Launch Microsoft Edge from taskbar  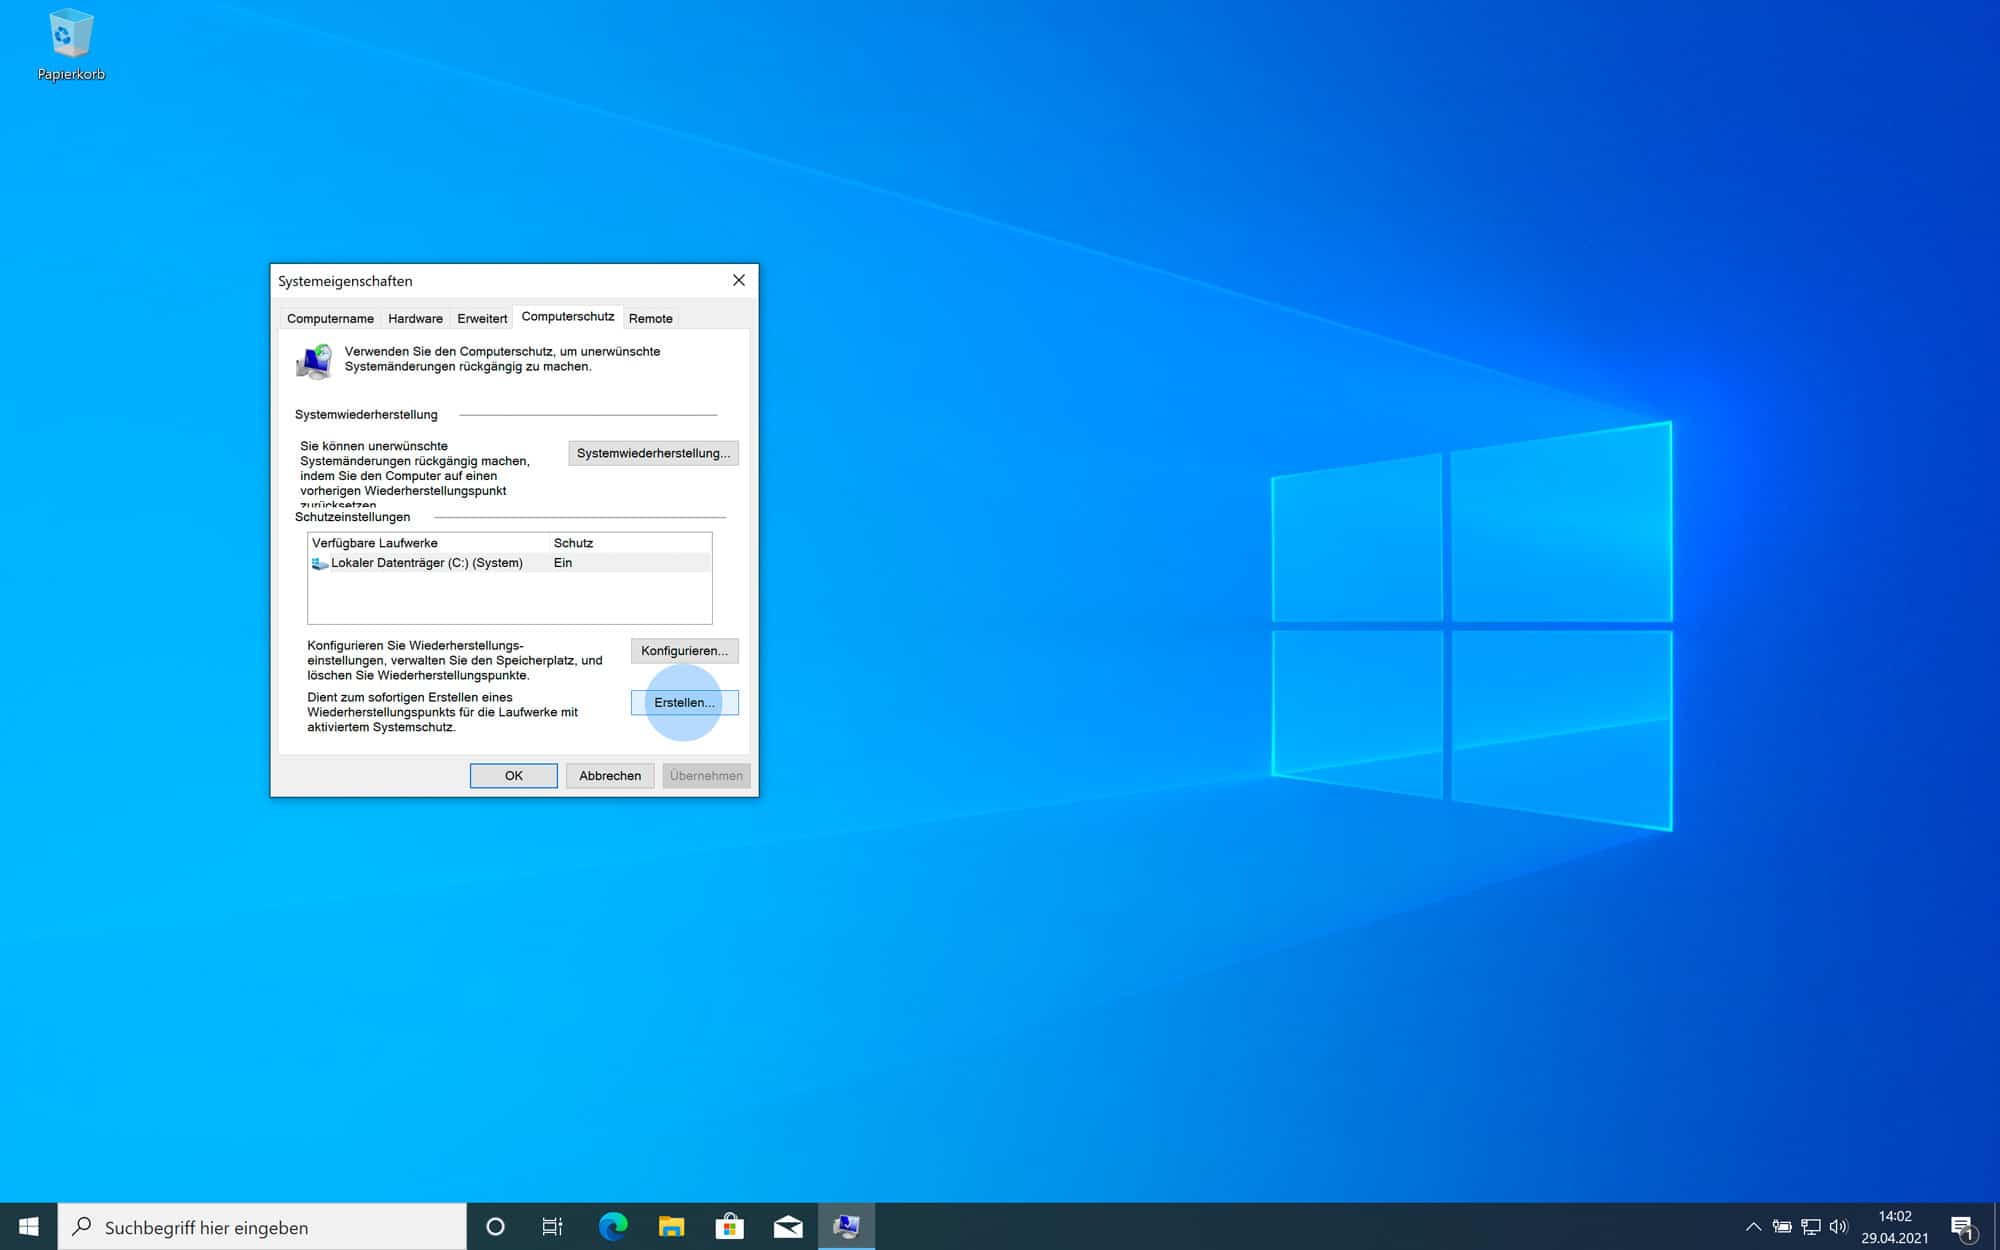point(613,1226)
